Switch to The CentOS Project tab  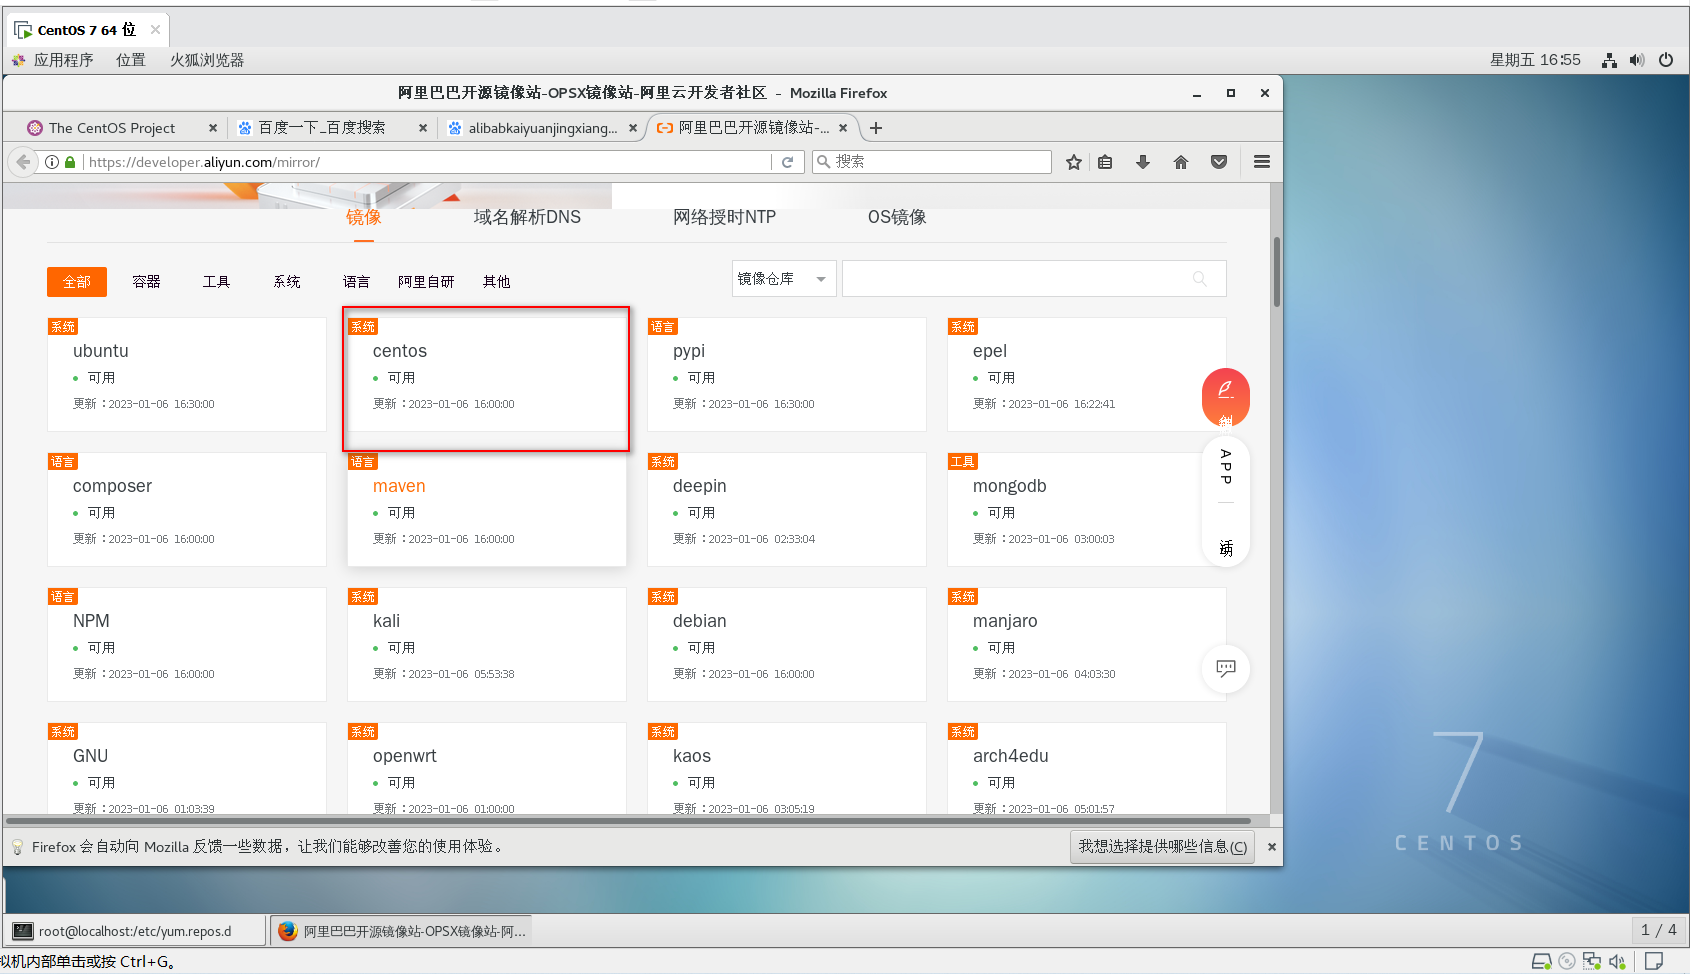pyautogui.click(x=112, y=128)
